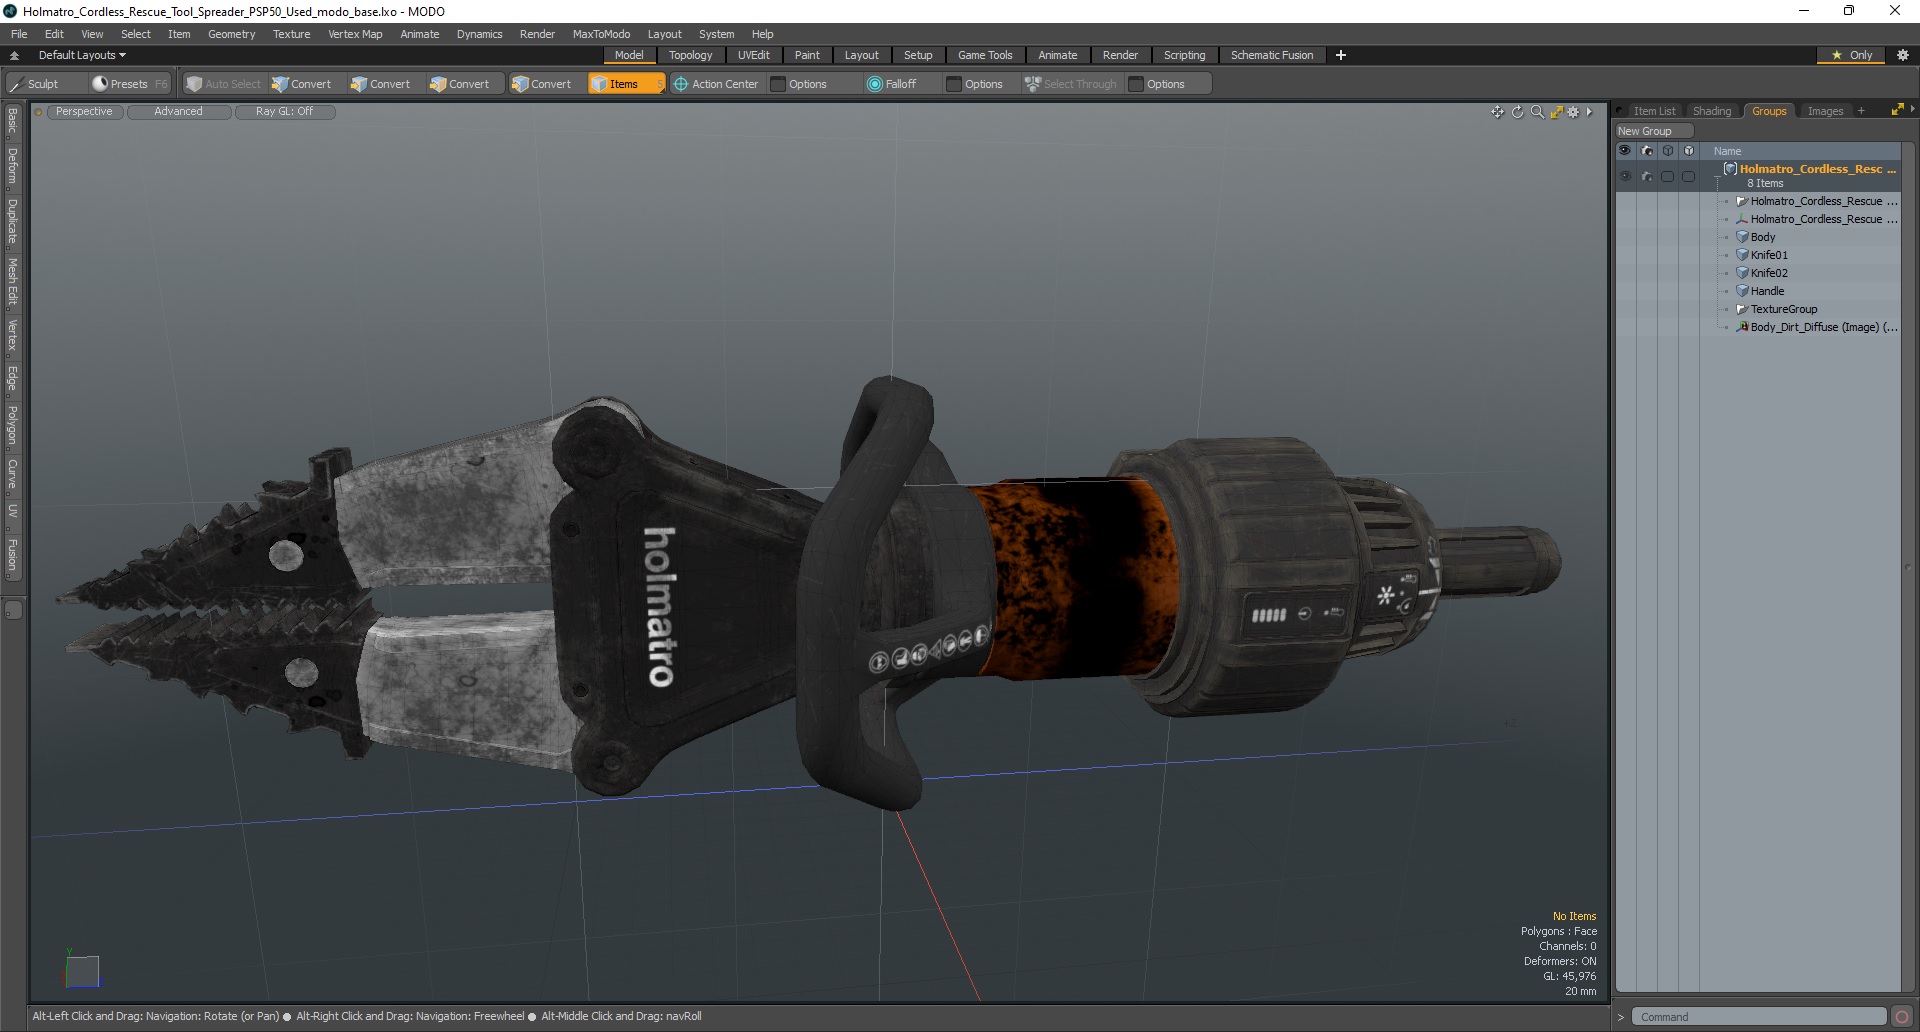The image size is (1920, 1032).
Task: Click the home arrow beside Default Layouts
Action: 14,55
